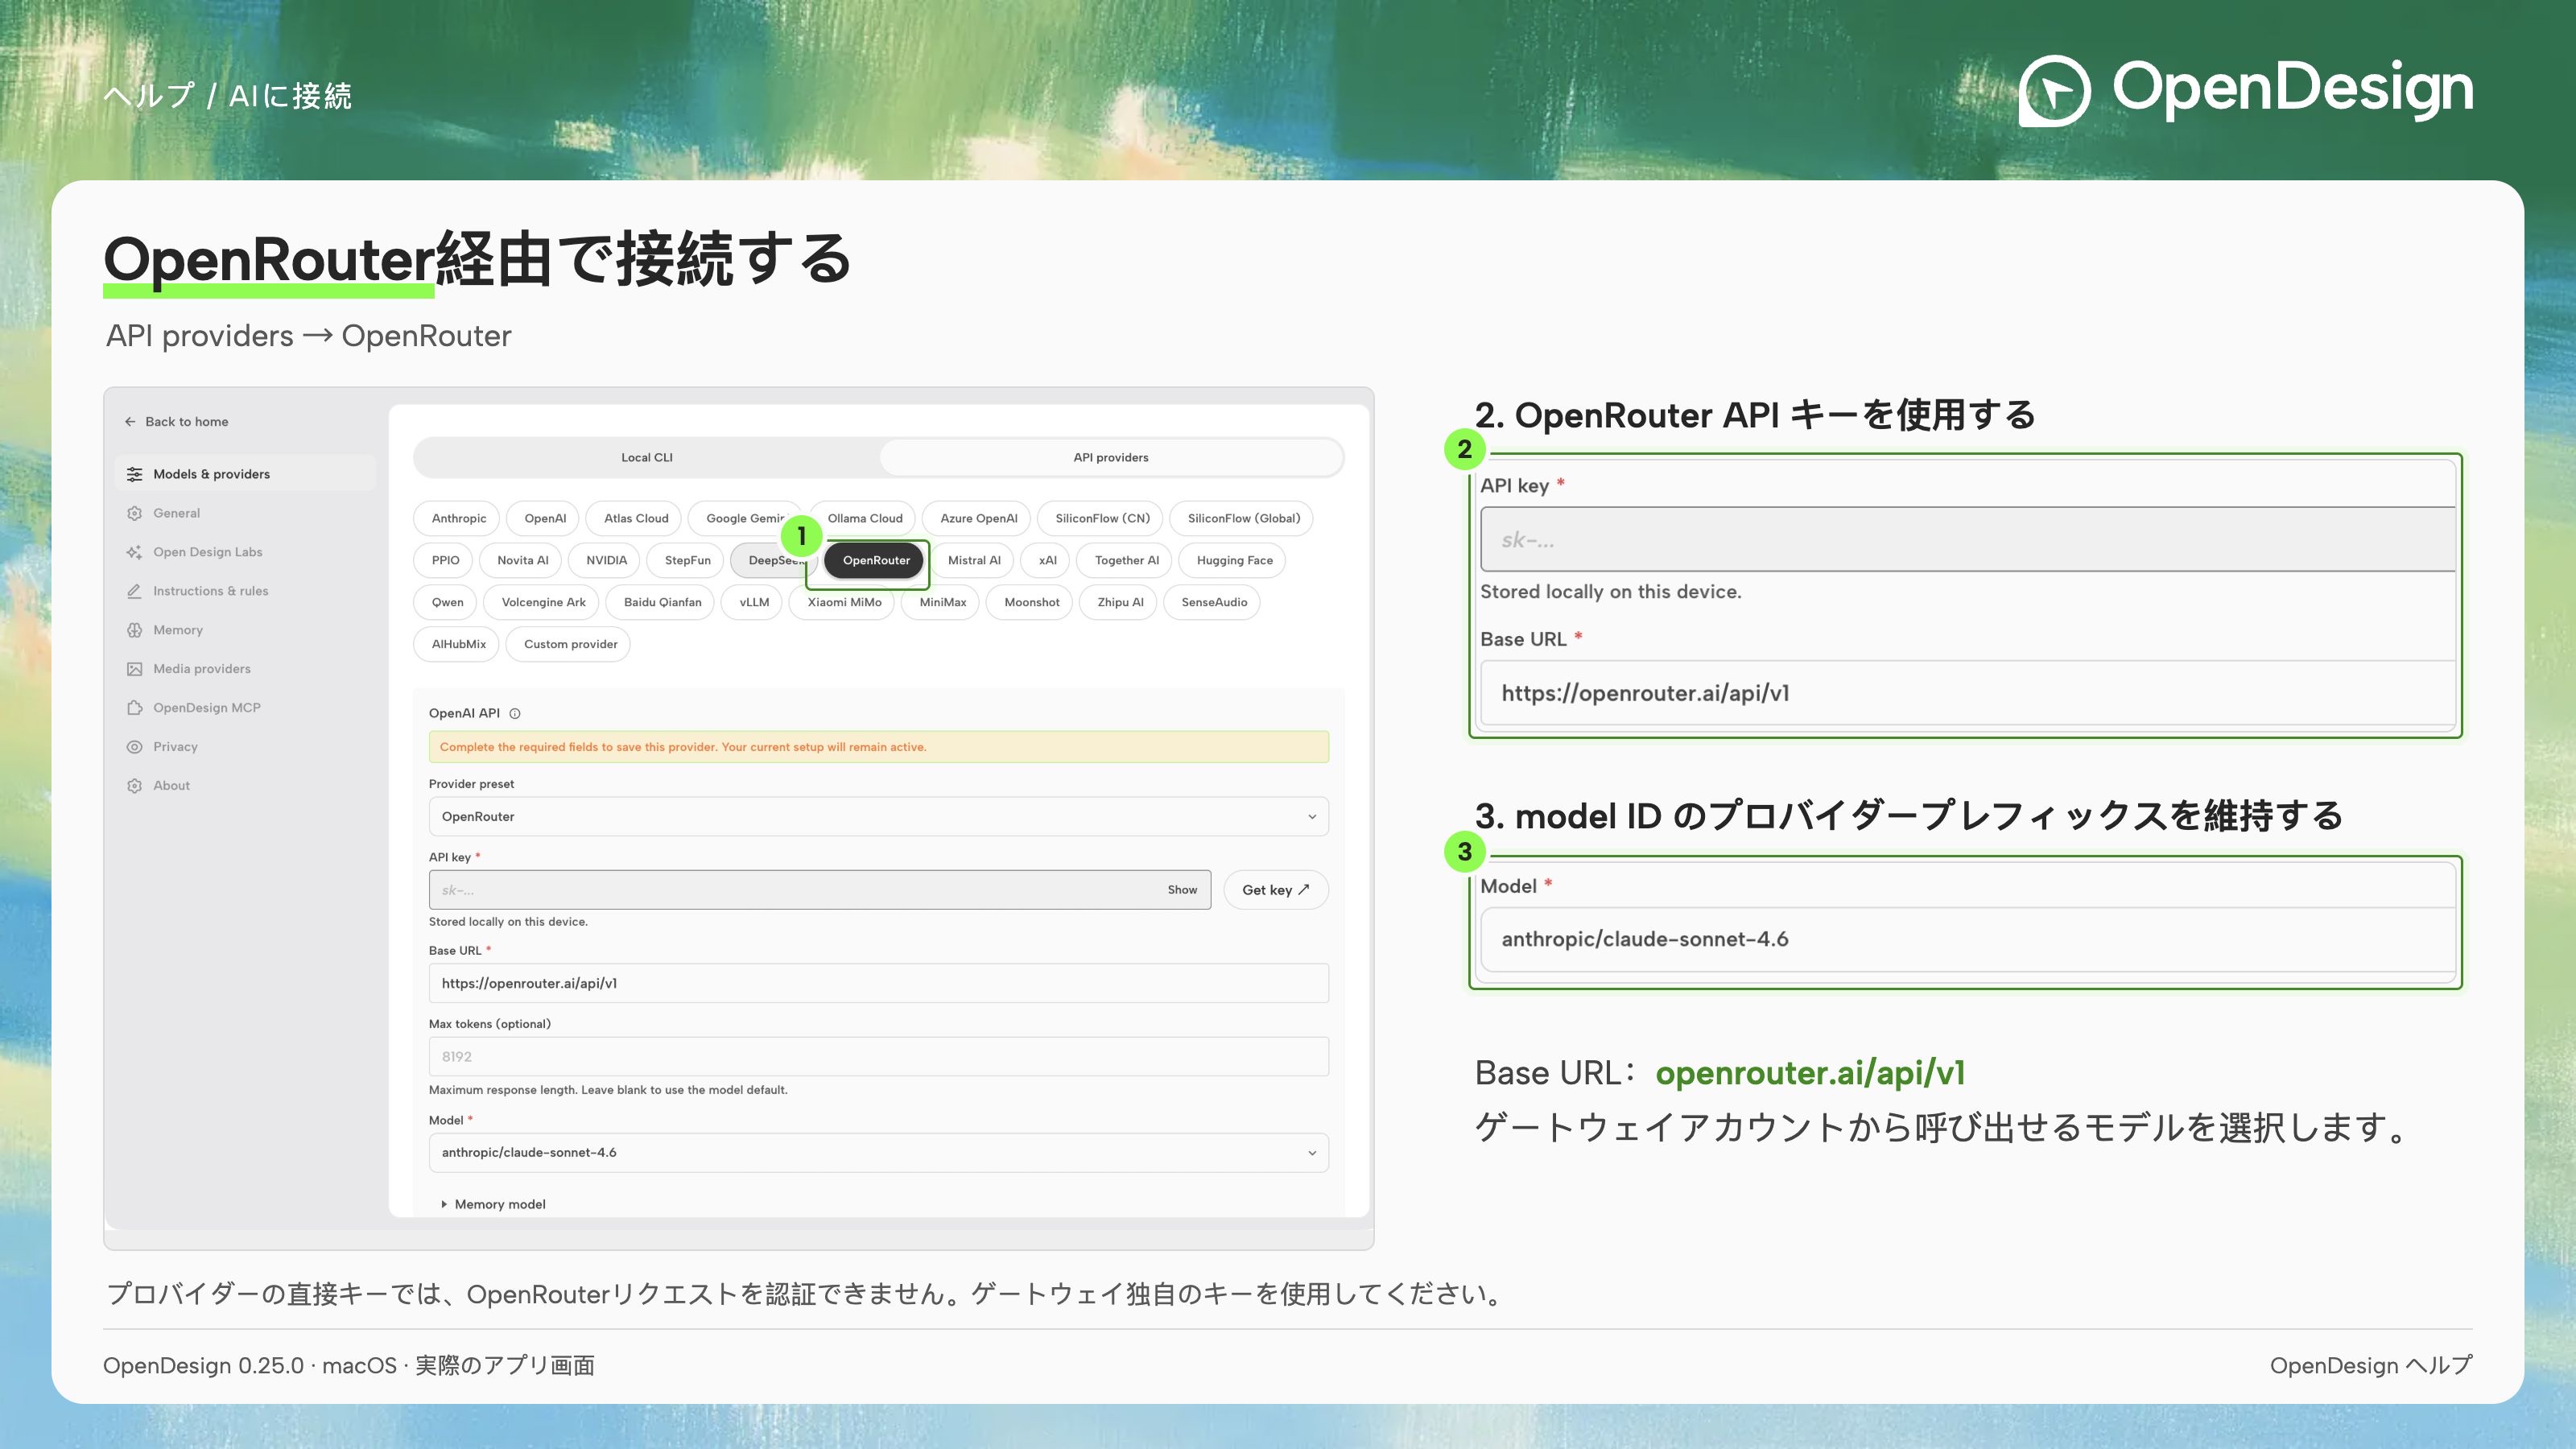The image size is (2576, 1449).
Task: Click the OpenDesign MCP puzzle icon
Action: point(134,708)
